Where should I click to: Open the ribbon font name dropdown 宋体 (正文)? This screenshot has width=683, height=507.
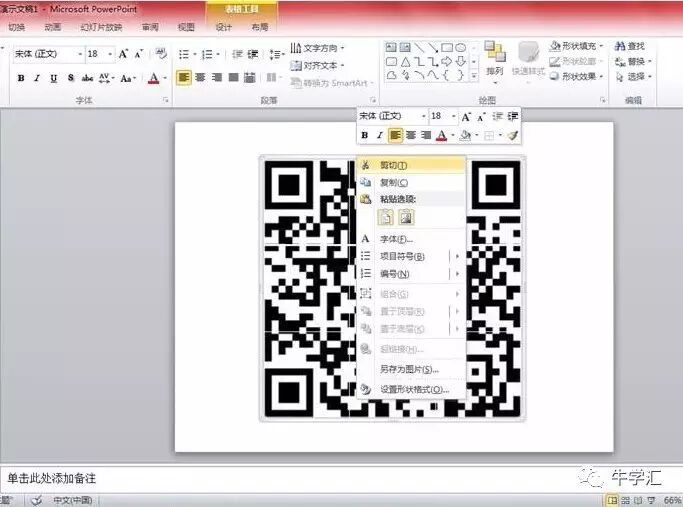tap(80, 54)
